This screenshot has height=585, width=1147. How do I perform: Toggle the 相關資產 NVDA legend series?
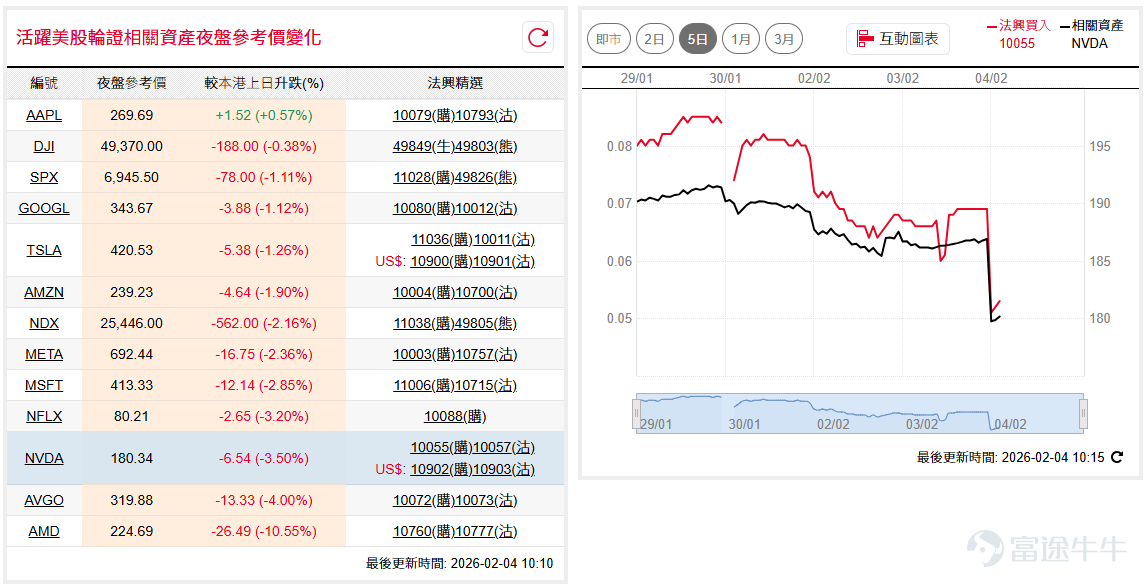tap(1091, 34)
